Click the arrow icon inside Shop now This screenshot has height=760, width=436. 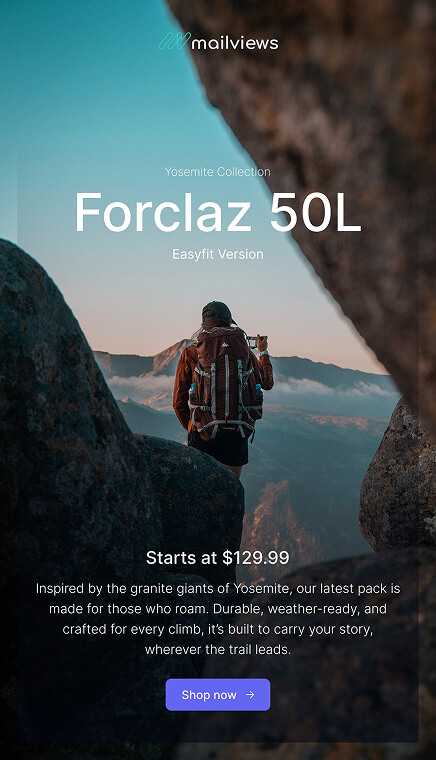click(250, 695)
